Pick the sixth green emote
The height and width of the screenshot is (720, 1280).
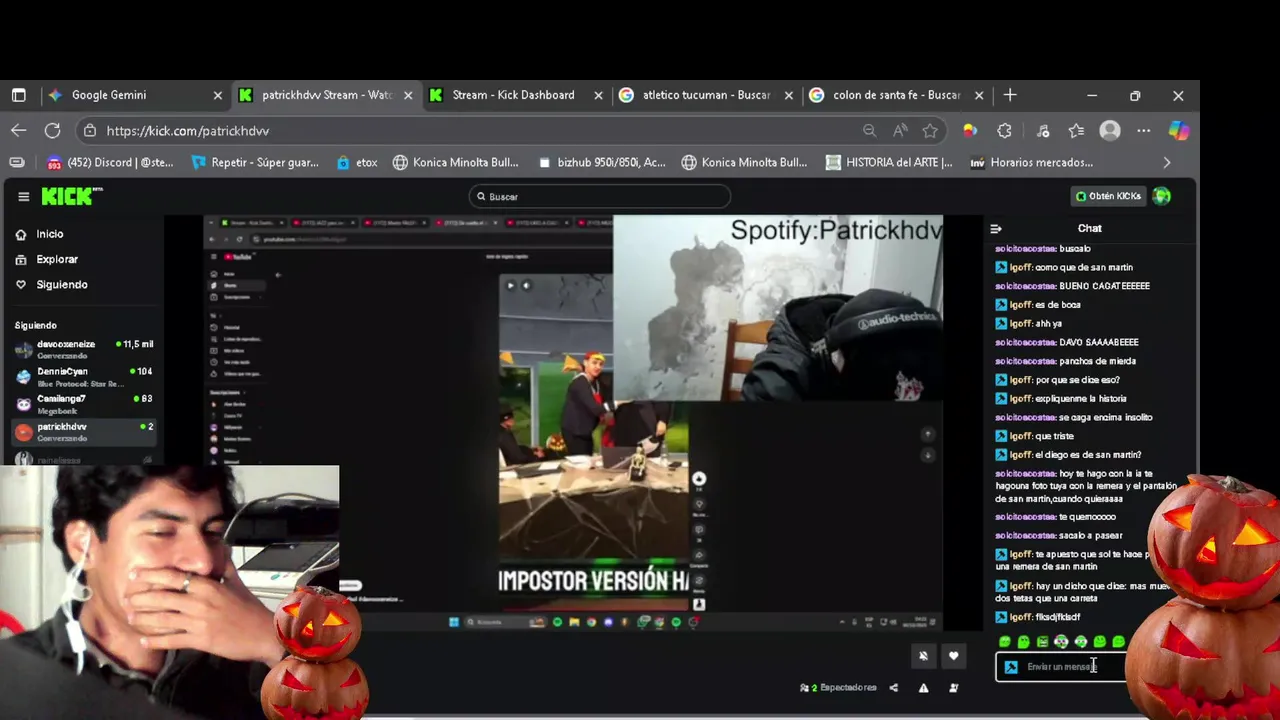1100,642
